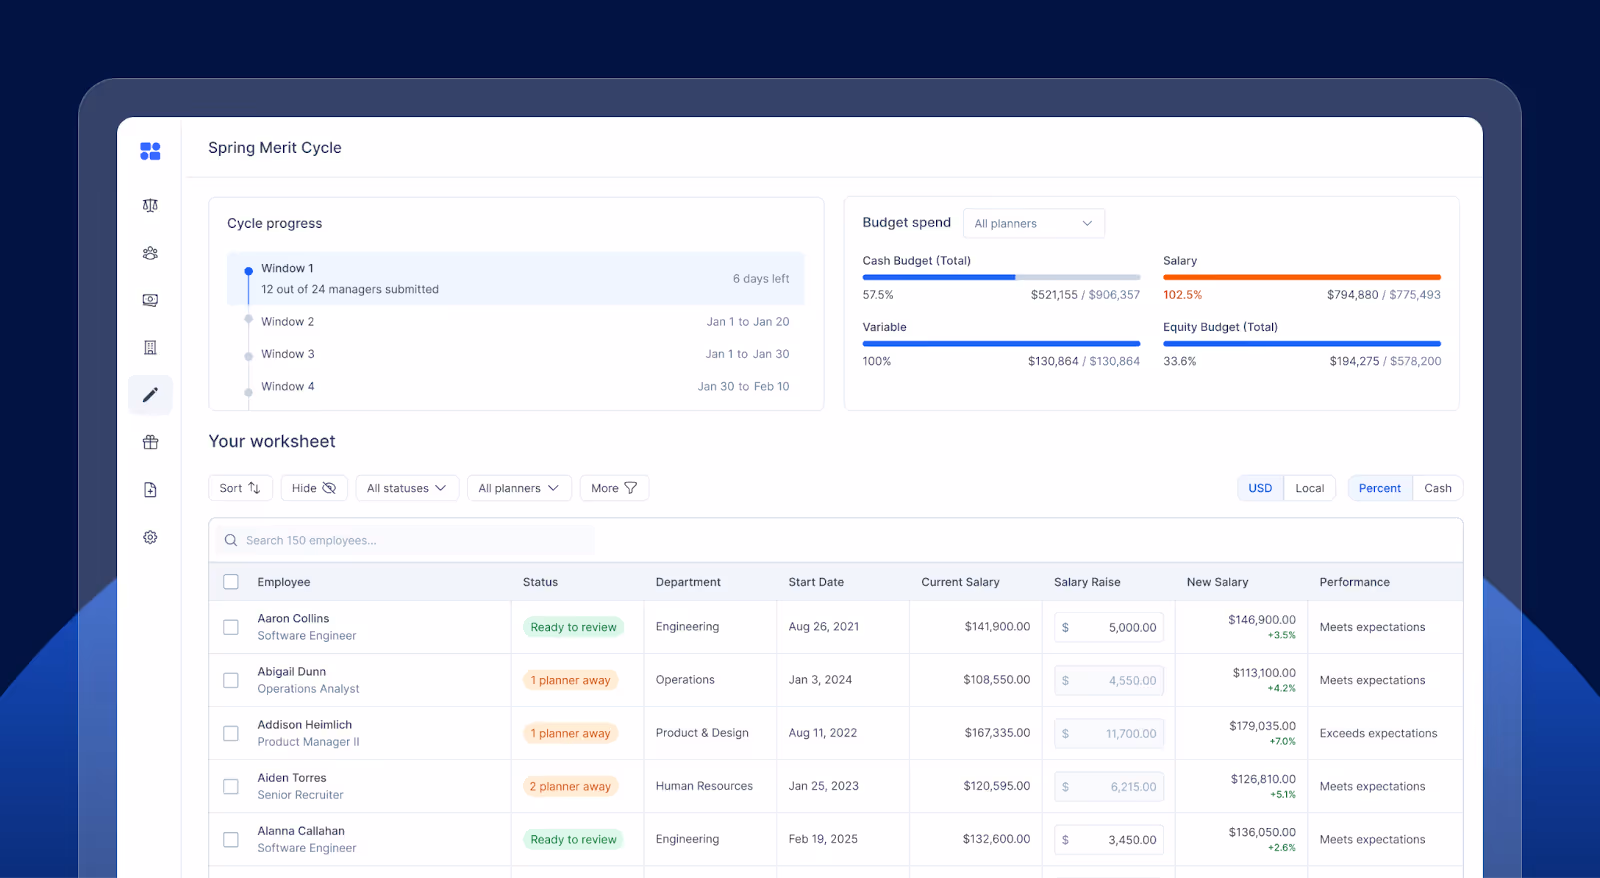Viewport: 1600px width, 878px height.
Task: Click the Salary Raise column header
Action: (1087, 582)
